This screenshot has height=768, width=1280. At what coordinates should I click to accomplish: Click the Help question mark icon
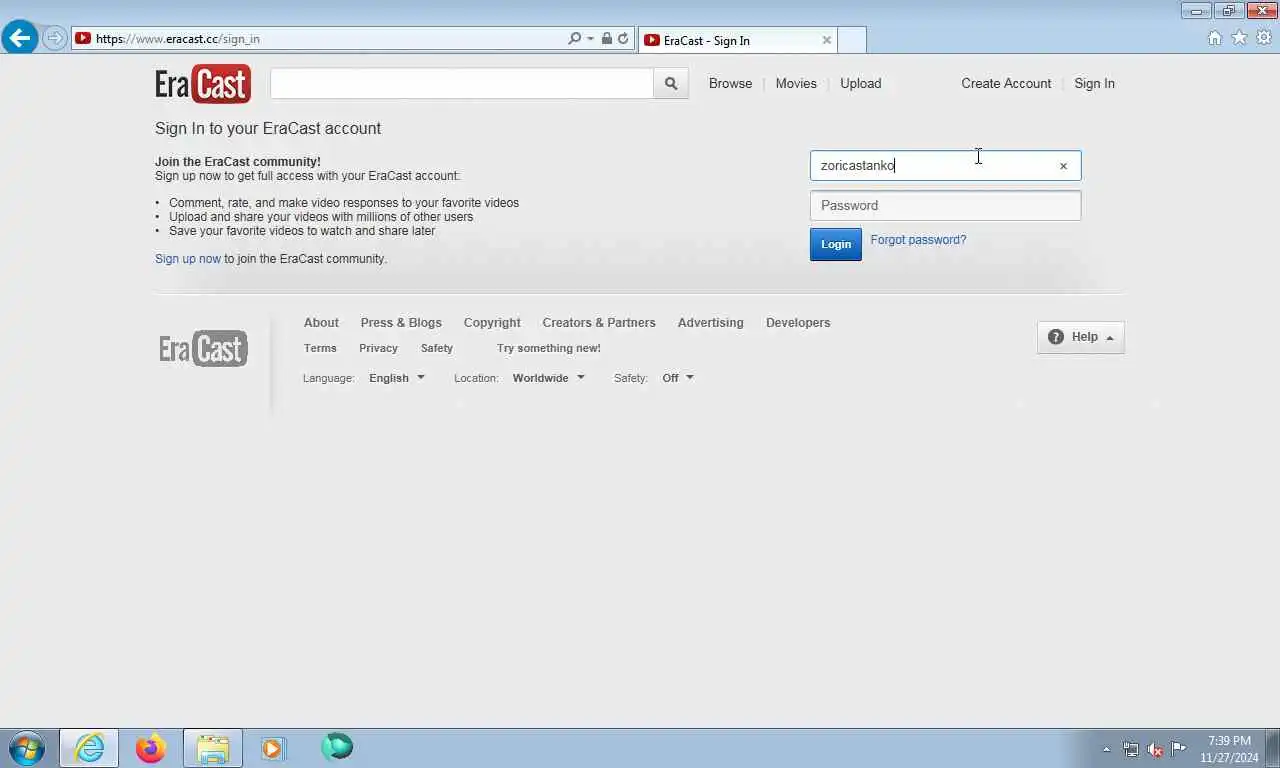[x=1056, y=337]
